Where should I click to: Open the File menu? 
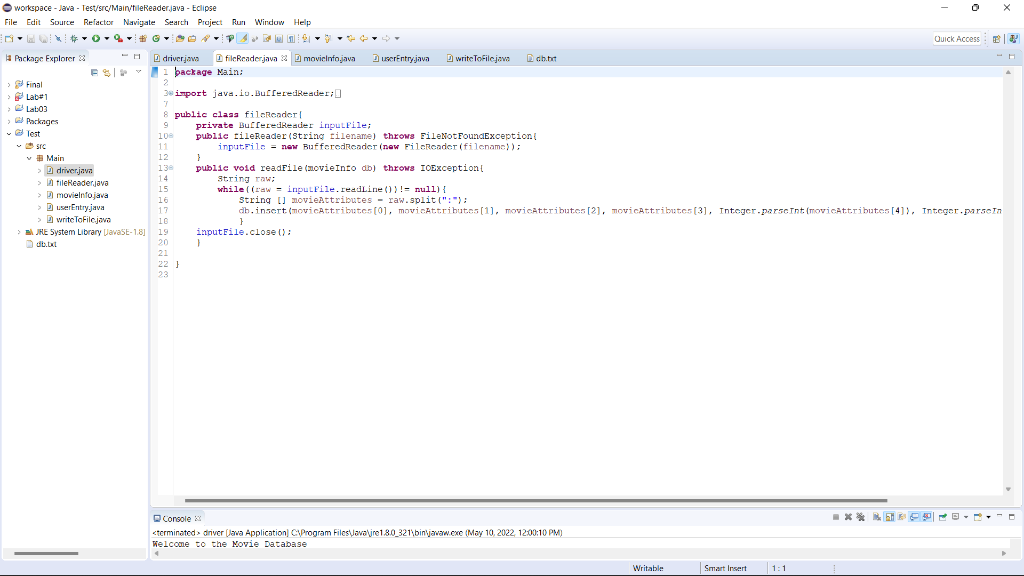click(11, 22)
